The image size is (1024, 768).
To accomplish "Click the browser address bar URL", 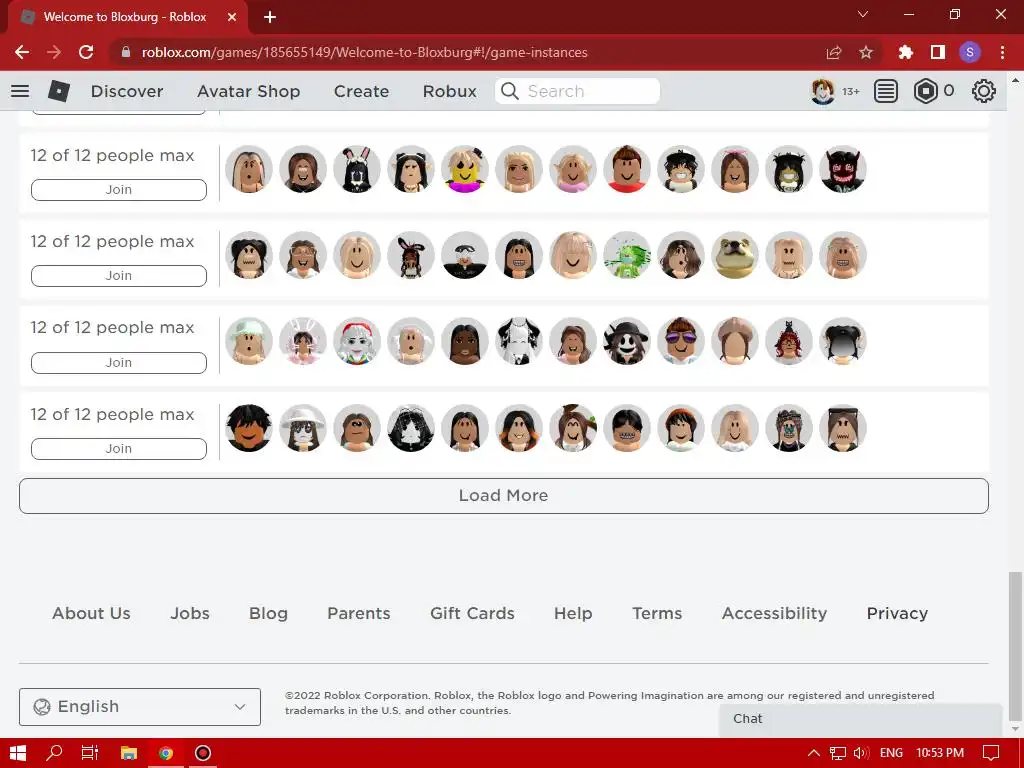I will tap(364, 52).
